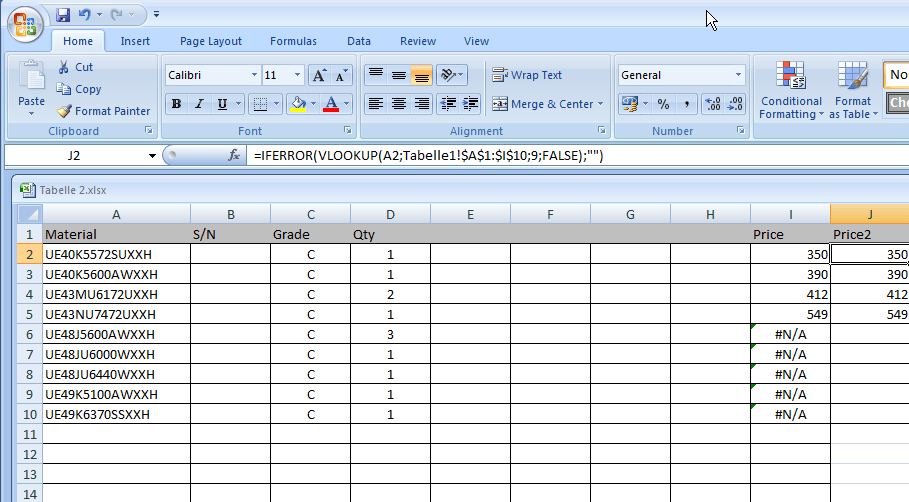Undo the last action
The height and width of the screenshot is (502, 909).
click(85, 14)
